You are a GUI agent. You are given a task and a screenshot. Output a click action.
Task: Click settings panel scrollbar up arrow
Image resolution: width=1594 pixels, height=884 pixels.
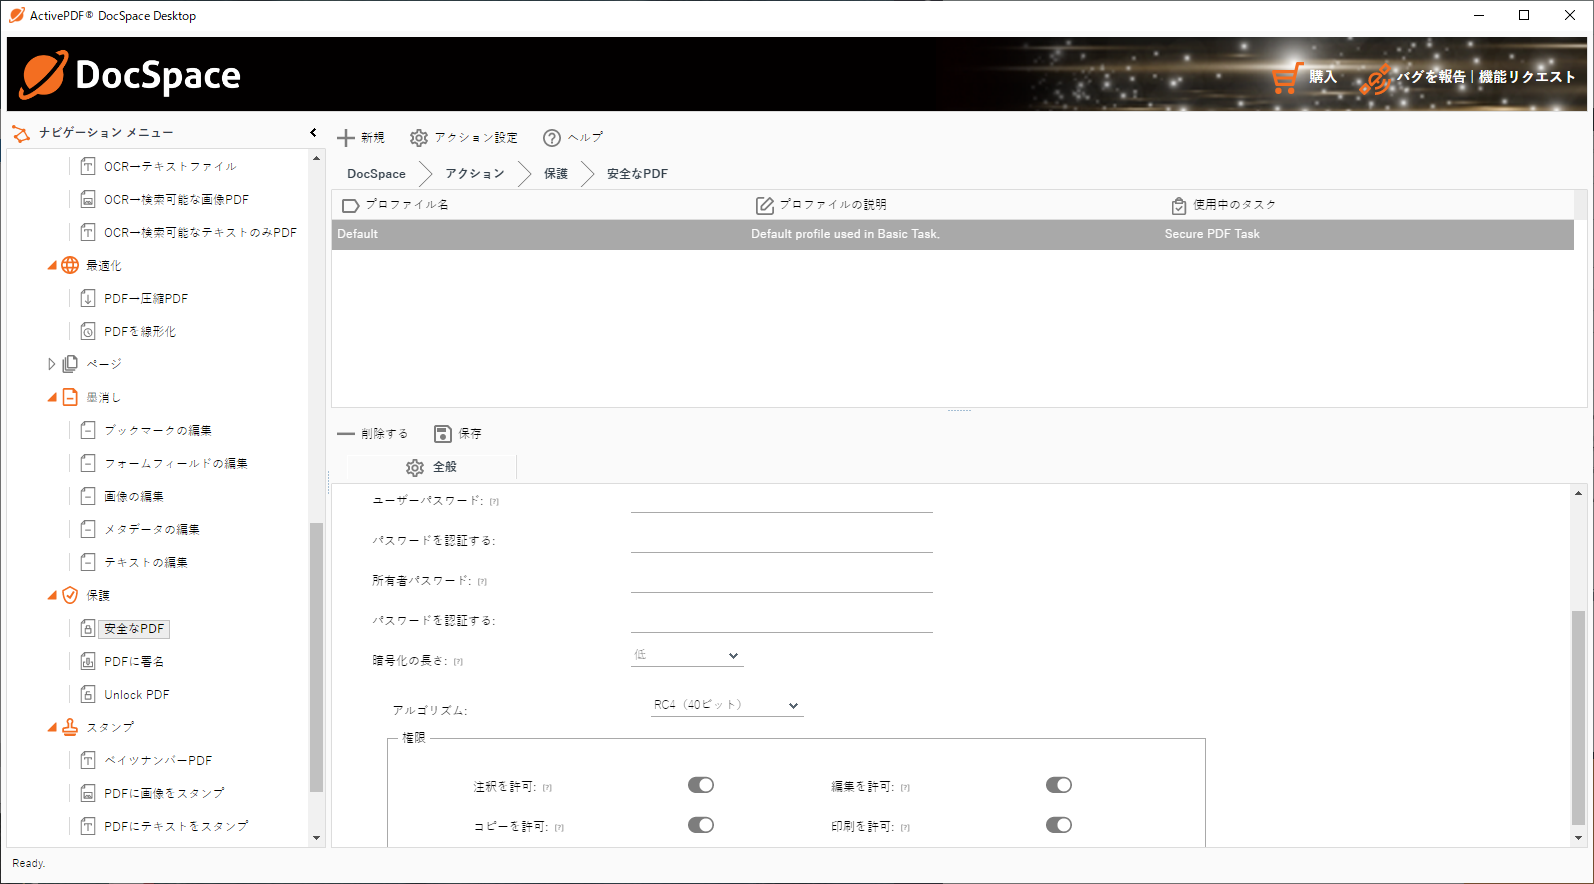pos(1579,493)
